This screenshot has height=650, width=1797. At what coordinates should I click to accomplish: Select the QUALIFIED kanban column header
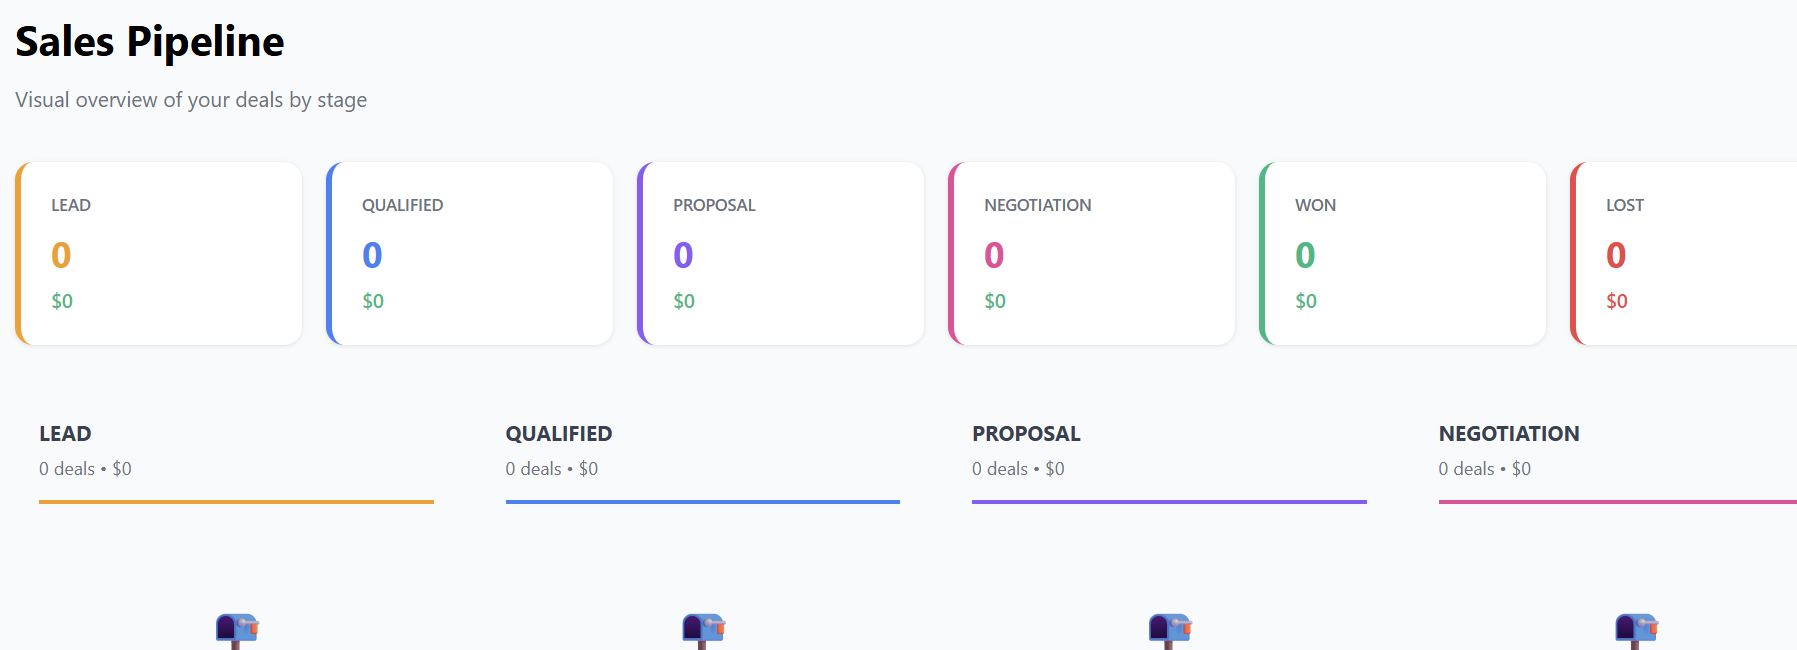pos(559,434)
